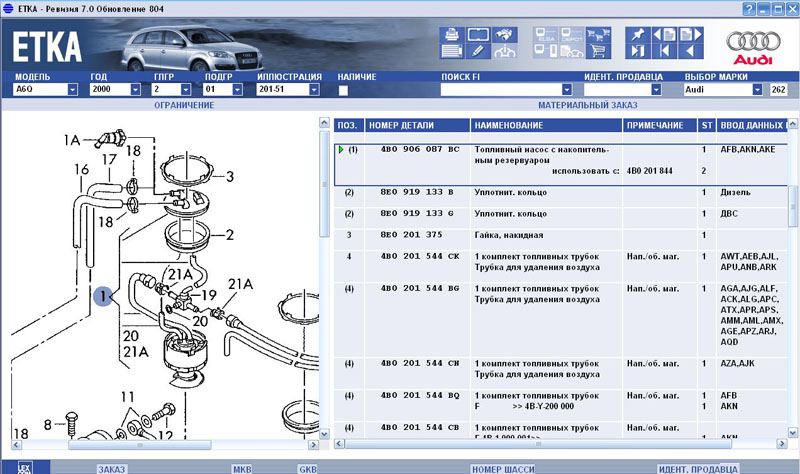Click the ЗАКАЗ button in the bottom bar
Screen dimensions: 800x474
pyautogui.click(x=111, y=468)
